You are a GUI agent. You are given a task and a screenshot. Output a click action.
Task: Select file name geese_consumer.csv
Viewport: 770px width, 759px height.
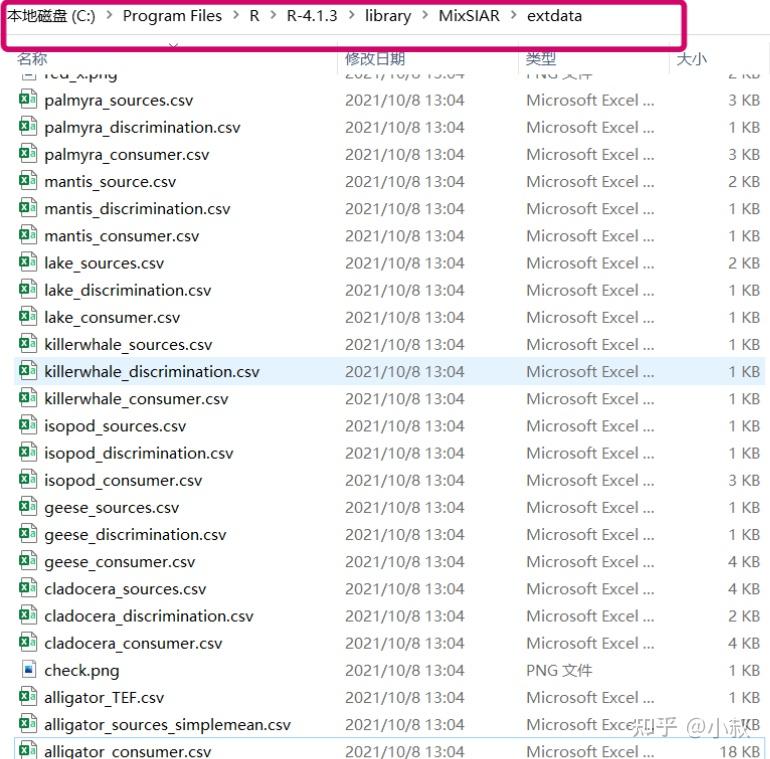coord(120,562)
